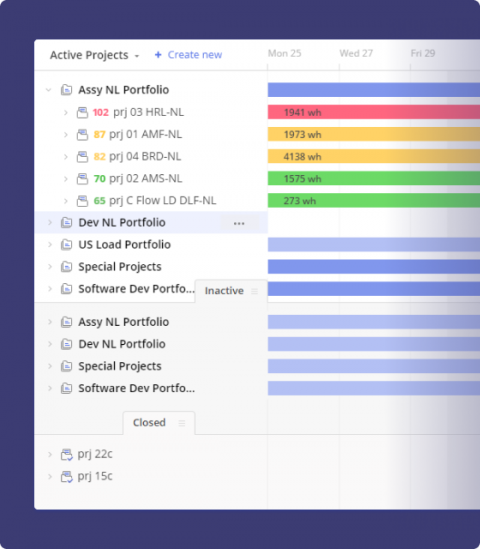Collapse the active Assy NL Portfolio tree

click(x=49, y=90)
